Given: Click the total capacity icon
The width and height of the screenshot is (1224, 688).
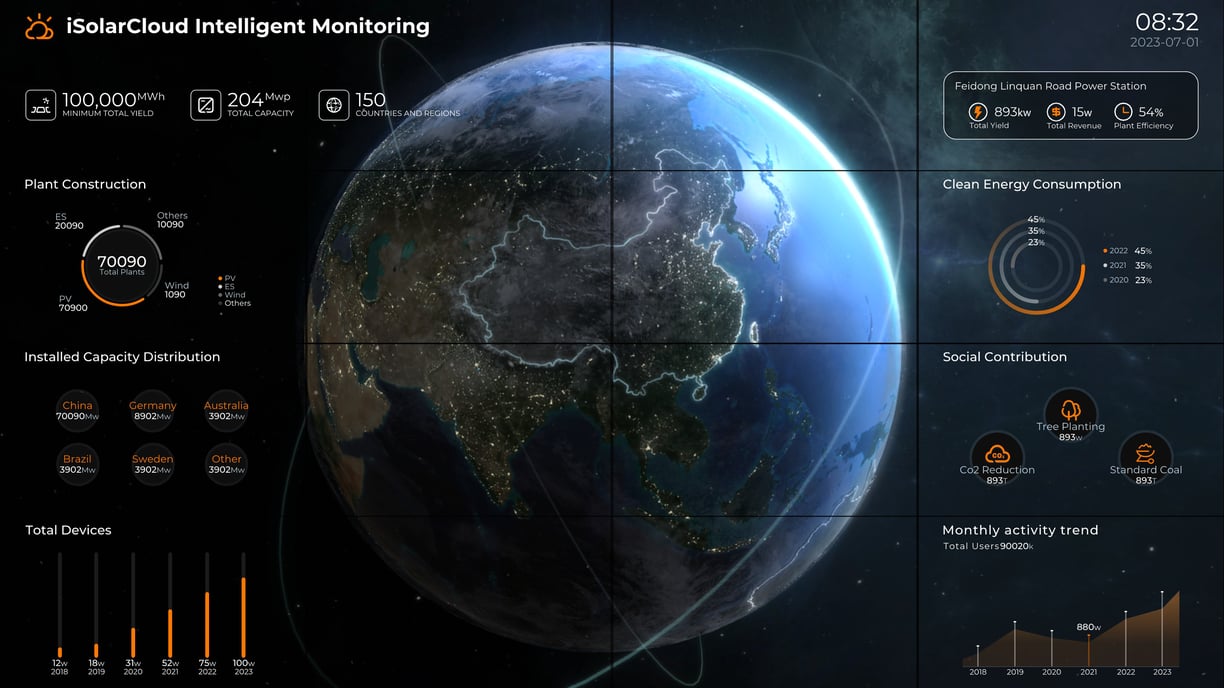Looking at the screenshot, I should (206, 105).
